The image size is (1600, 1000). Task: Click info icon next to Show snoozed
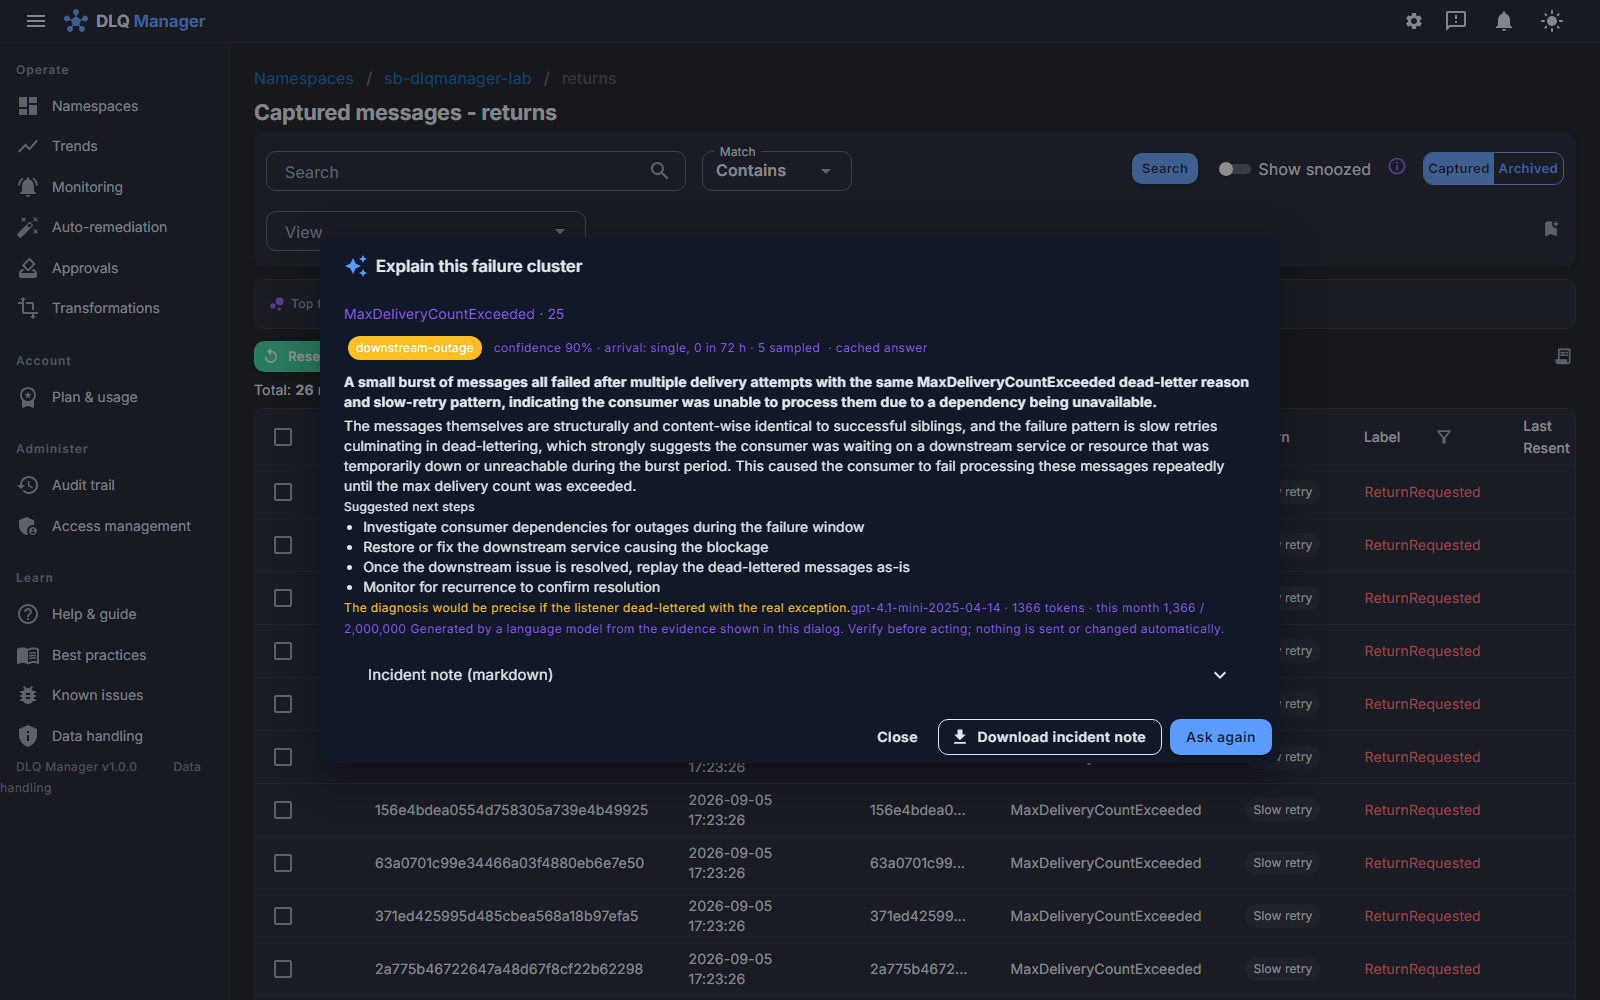[1397, 167]
